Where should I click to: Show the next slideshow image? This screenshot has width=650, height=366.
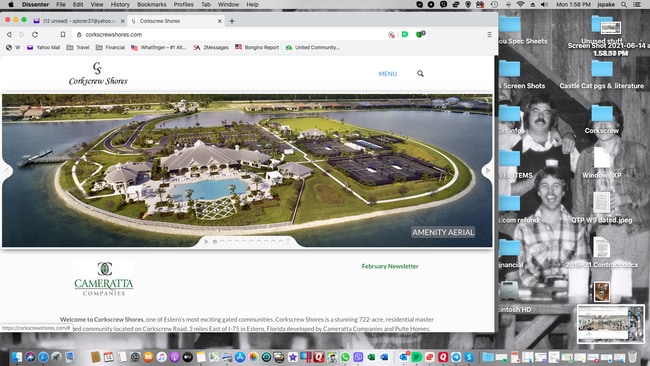(488, 170)
